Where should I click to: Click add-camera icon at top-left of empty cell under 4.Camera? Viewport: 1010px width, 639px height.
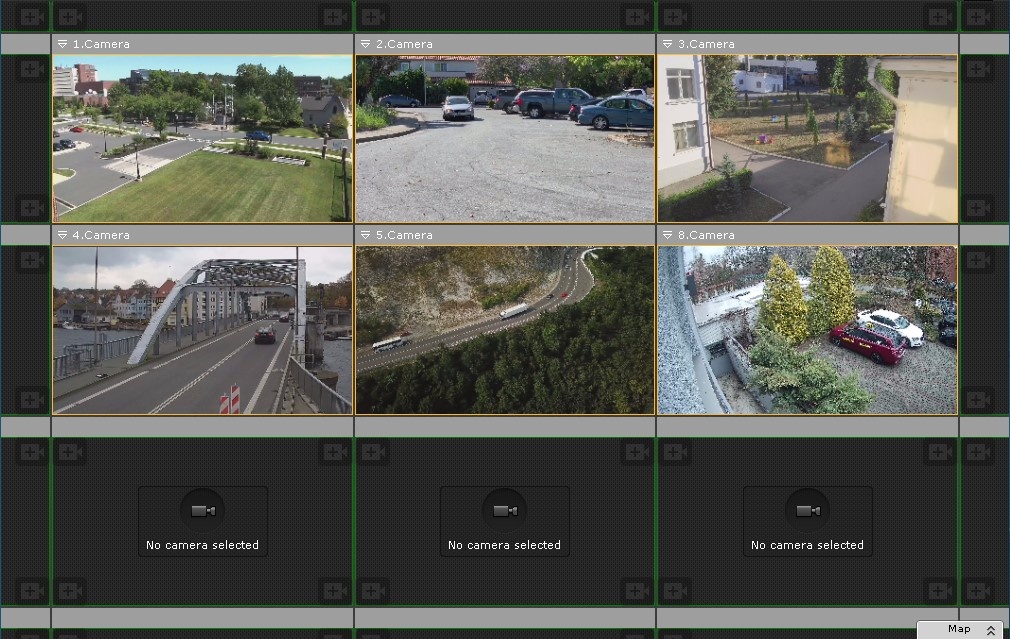pos(70,452)
